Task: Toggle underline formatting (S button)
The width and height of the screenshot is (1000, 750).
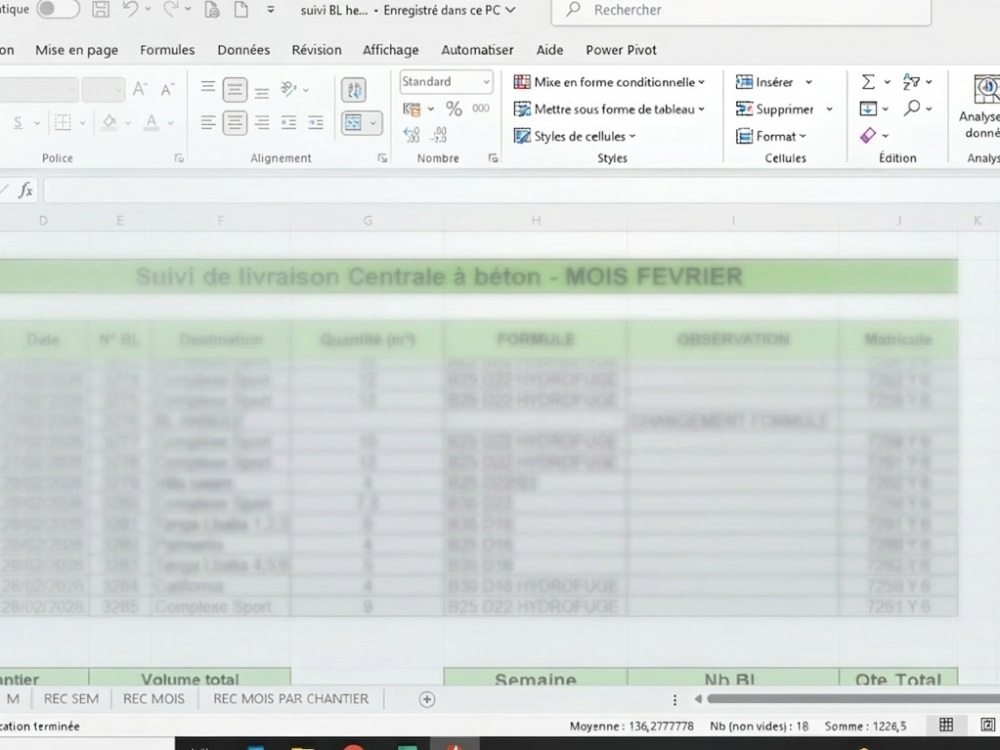Action: tap(18, 122)
